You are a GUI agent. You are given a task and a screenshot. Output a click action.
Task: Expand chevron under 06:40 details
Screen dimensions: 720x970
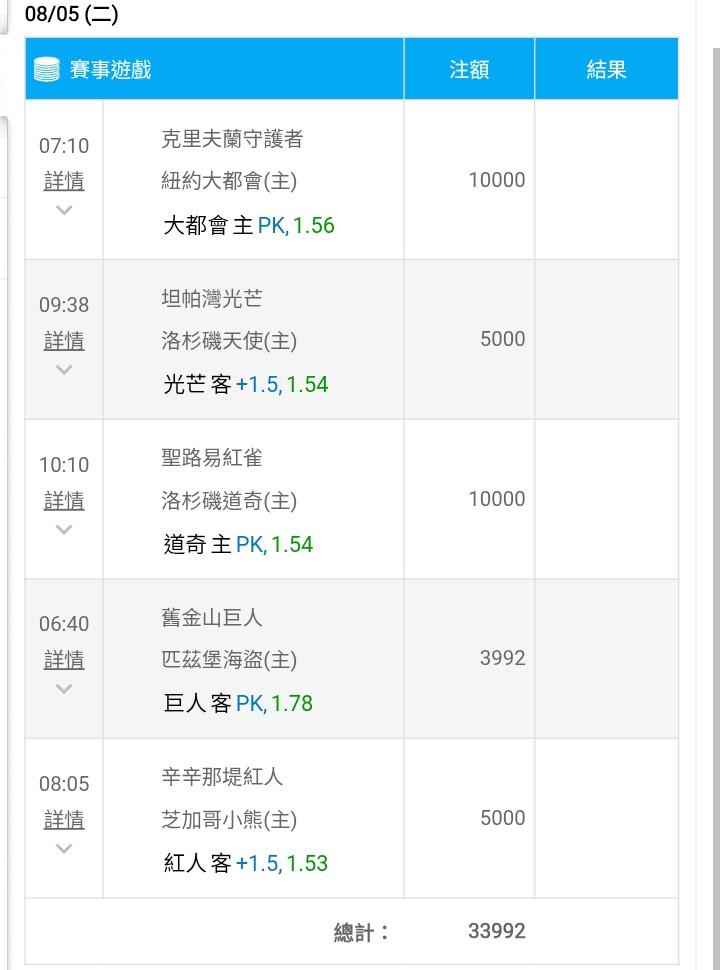point(64,689)
